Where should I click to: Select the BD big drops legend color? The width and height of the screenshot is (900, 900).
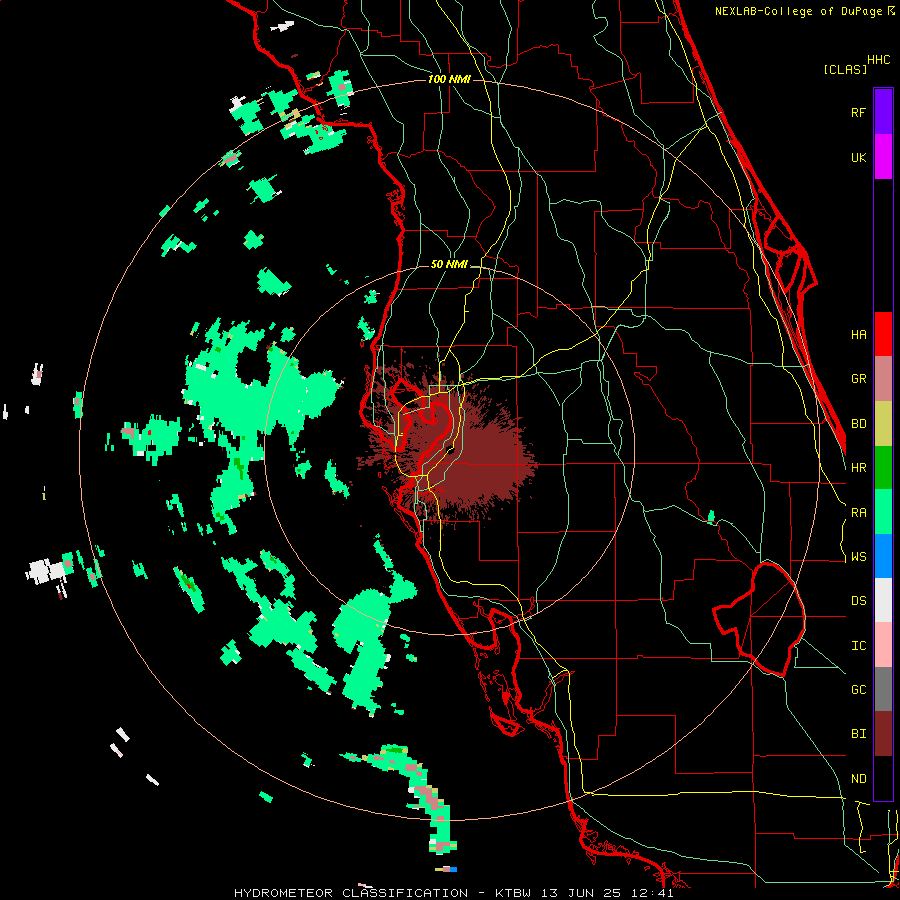[883, 423]
